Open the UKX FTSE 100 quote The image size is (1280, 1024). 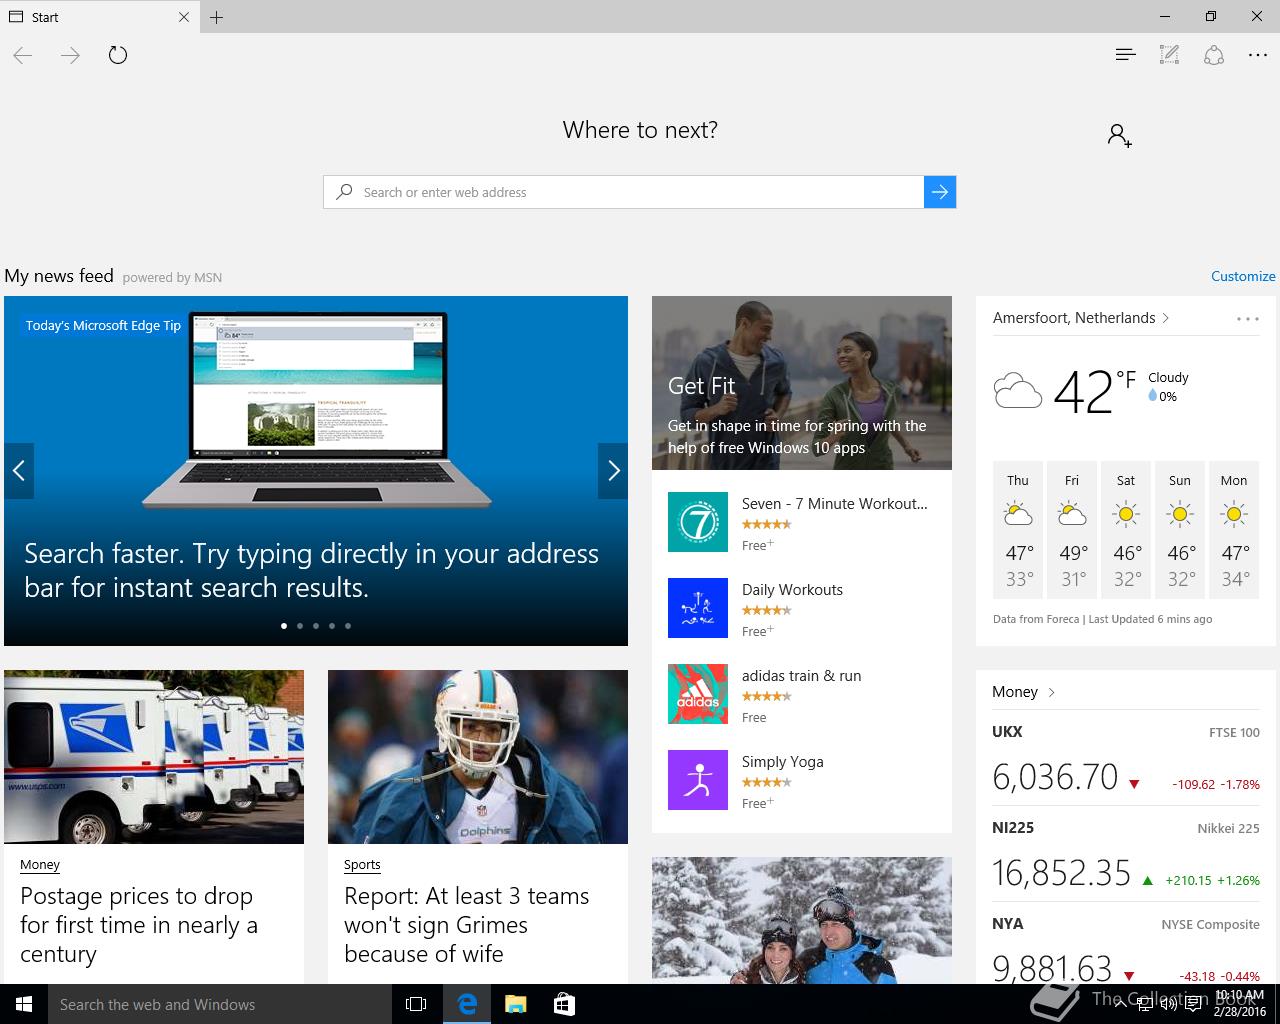pos(1126,760)
